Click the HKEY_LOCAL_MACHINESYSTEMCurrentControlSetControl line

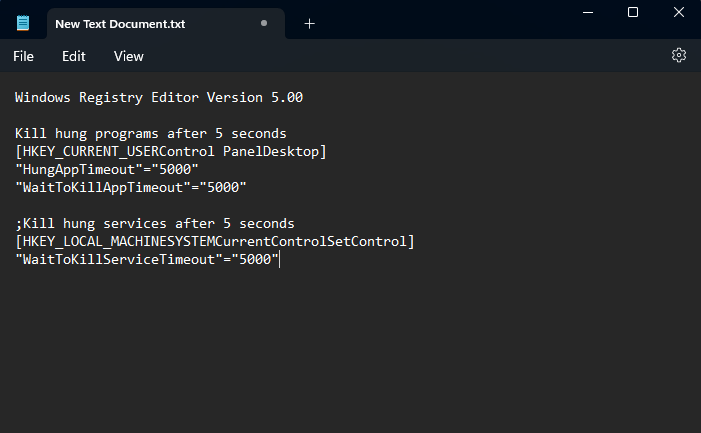[x=214, y=241]
